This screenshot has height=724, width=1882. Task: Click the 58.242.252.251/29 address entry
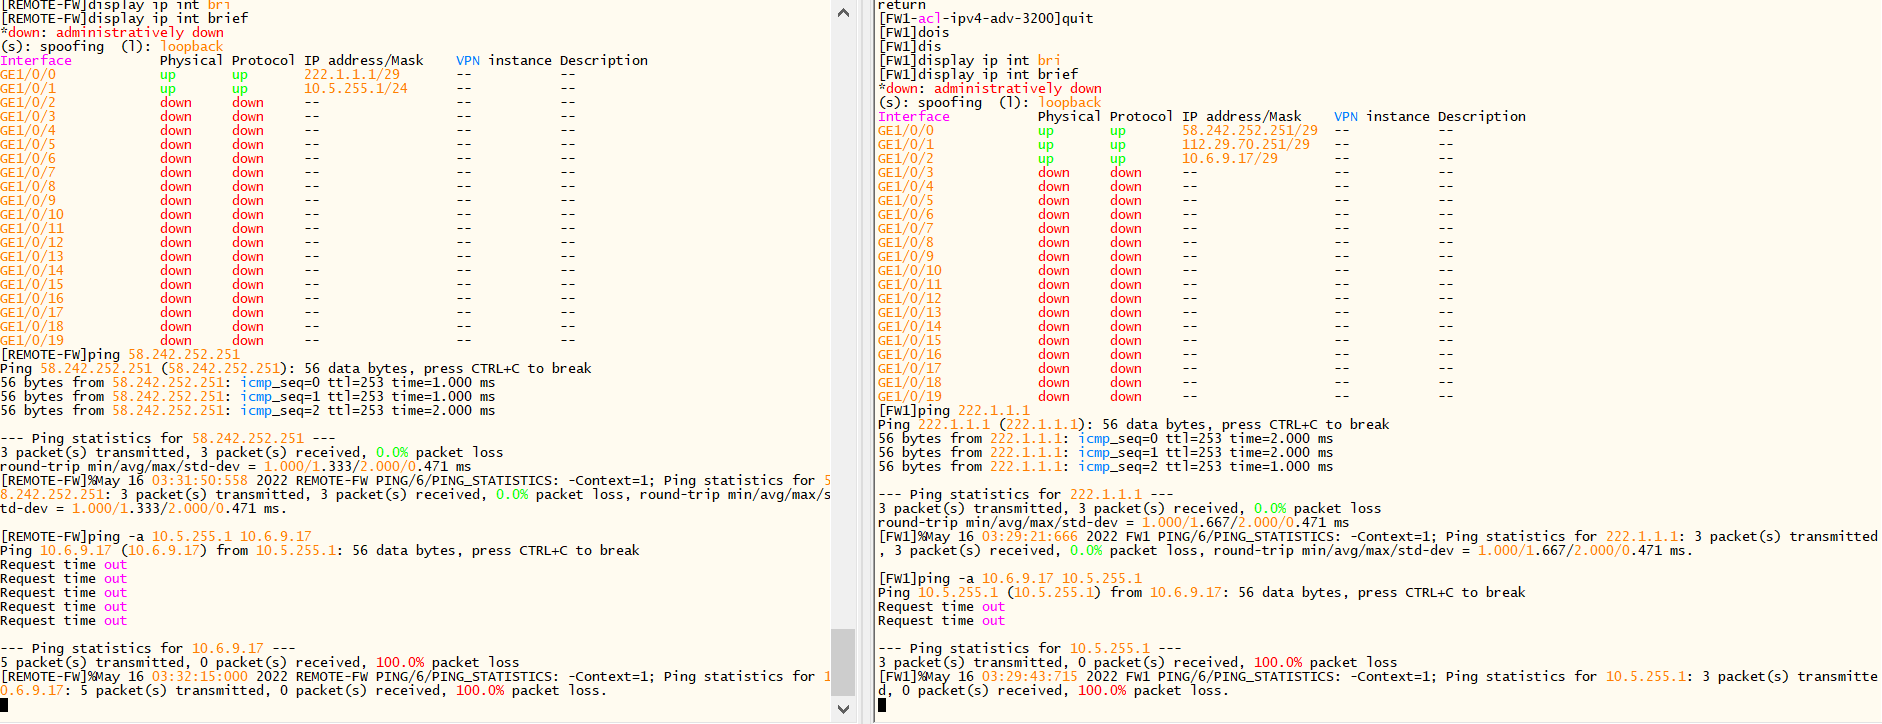pos(1249,131)
